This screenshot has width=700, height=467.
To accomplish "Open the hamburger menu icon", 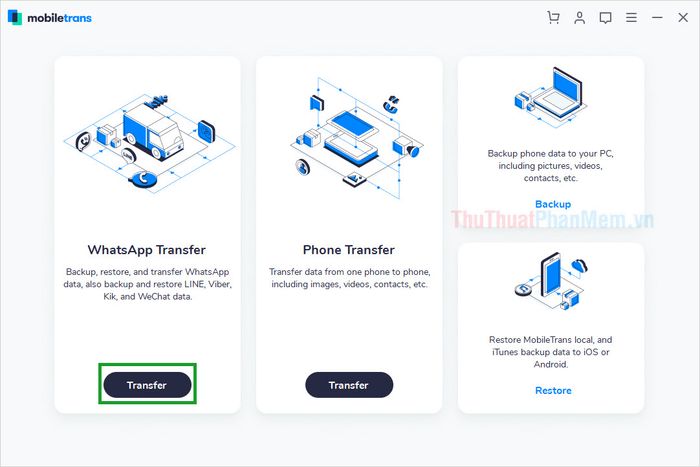I will point(631,18).
